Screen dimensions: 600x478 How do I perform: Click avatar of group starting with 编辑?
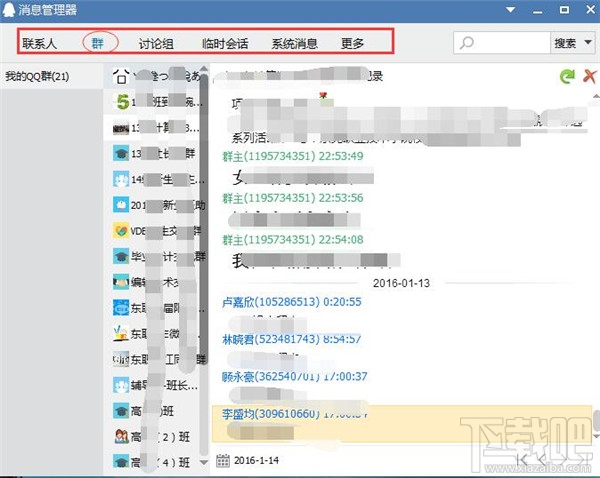[x=121, y=282]
